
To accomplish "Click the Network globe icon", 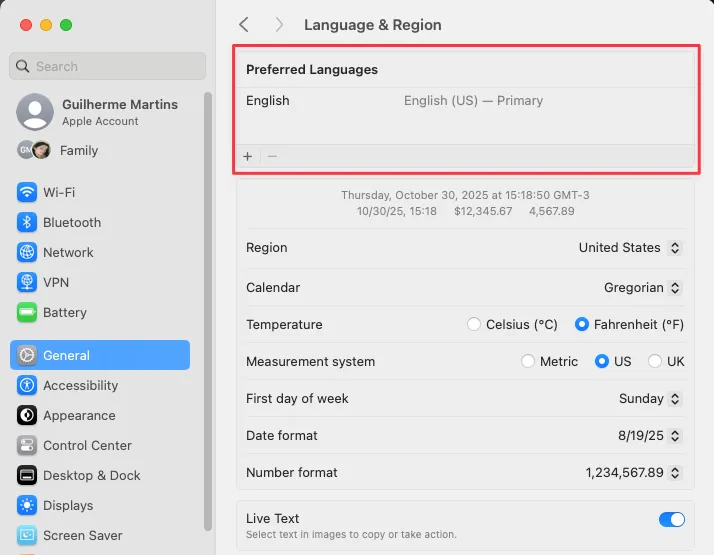I will [27, 252].
